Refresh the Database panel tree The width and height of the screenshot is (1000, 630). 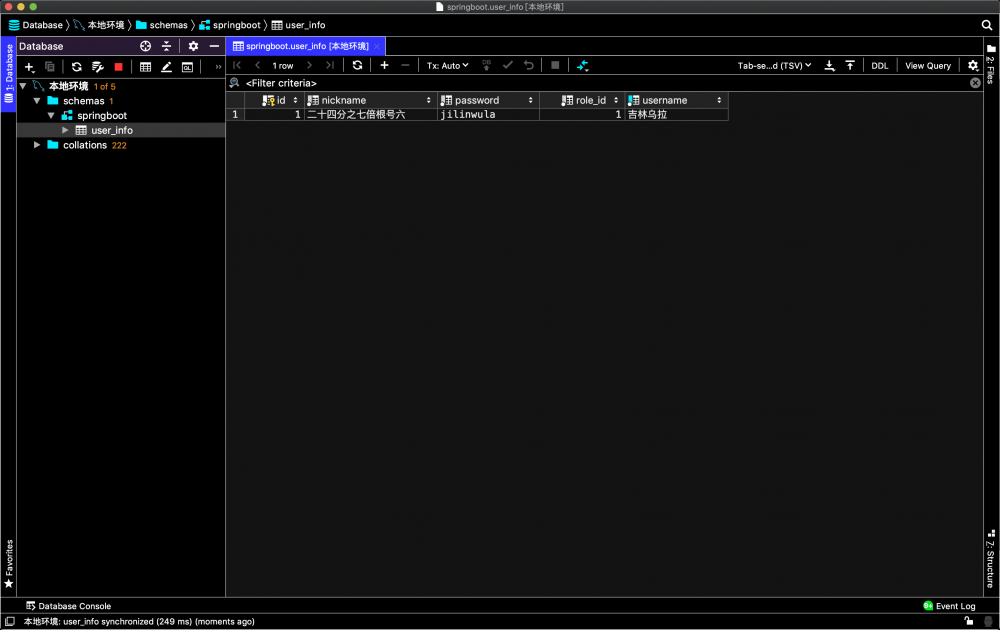pos(77,66)
